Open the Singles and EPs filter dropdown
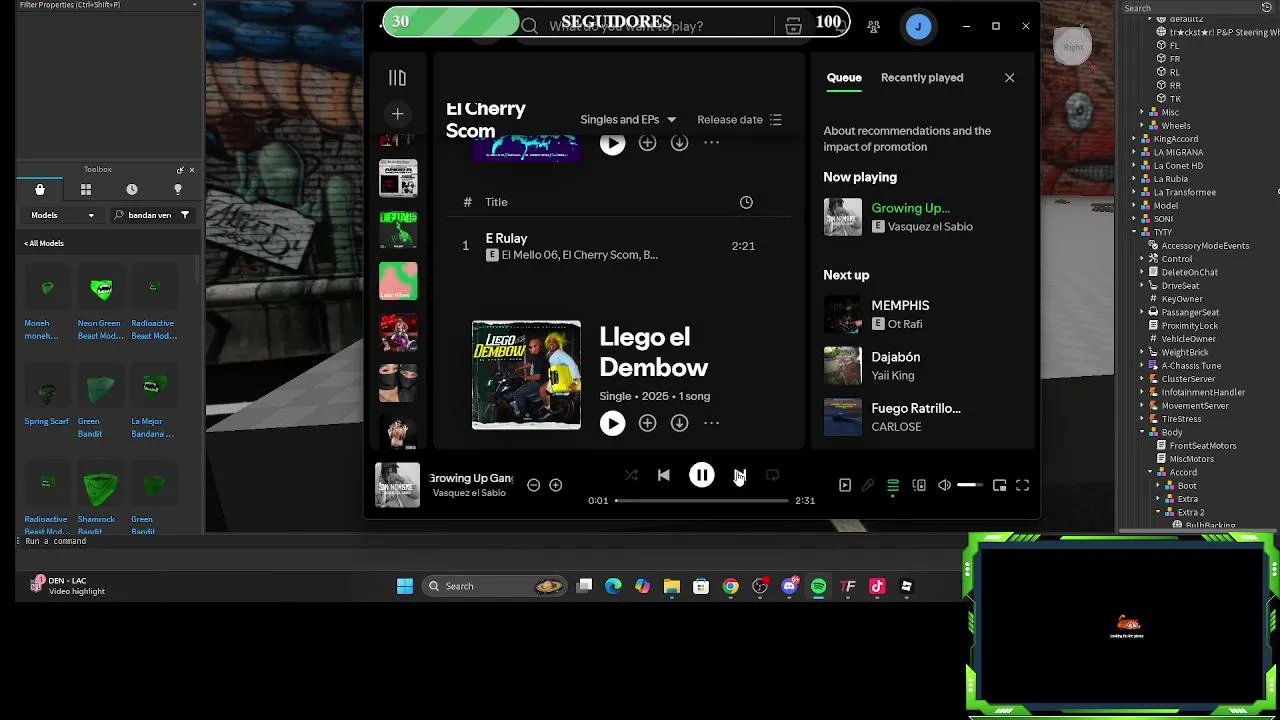Screen dimensions: 1280x720 click(628, 119)
